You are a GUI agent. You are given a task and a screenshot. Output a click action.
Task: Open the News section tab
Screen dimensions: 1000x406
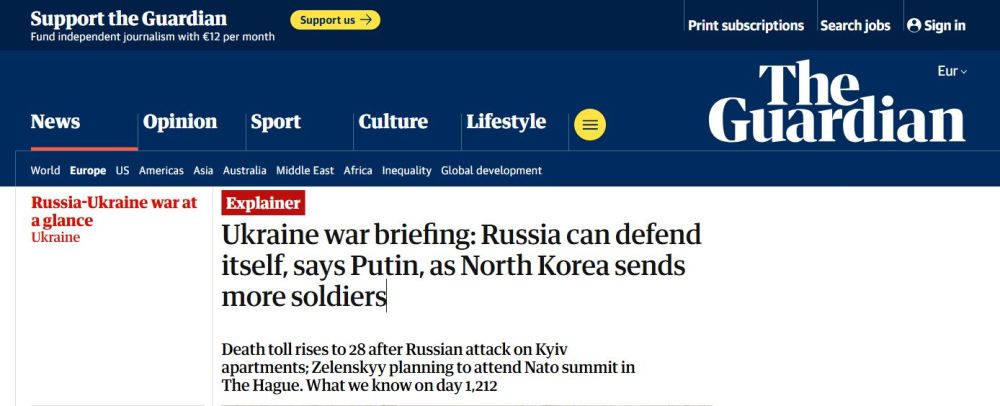click(55, 122)
